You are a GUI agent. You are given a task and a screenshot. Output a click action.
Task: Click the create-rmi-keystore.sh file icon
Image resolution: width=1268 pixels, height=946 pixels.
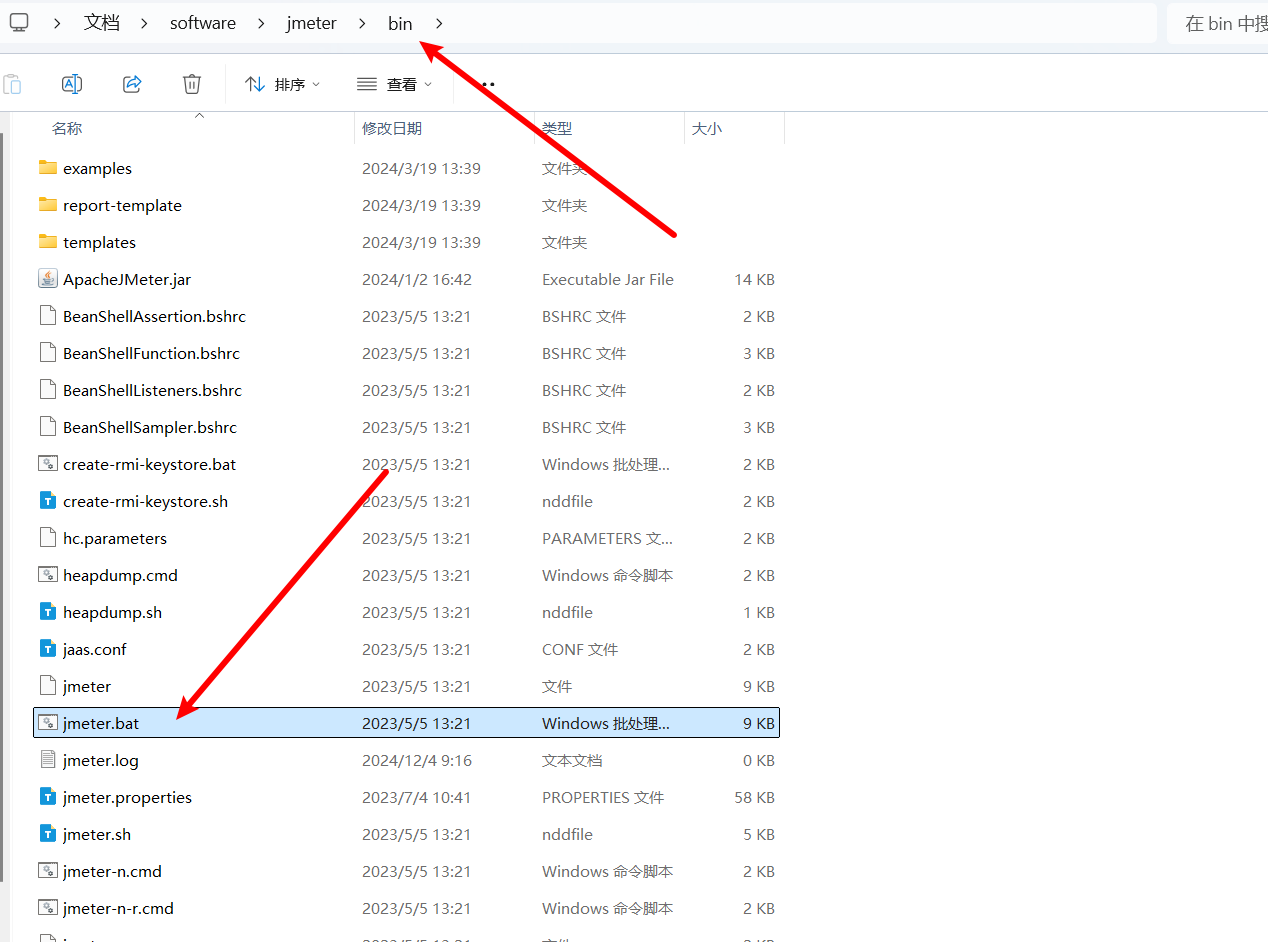point(48,501)
